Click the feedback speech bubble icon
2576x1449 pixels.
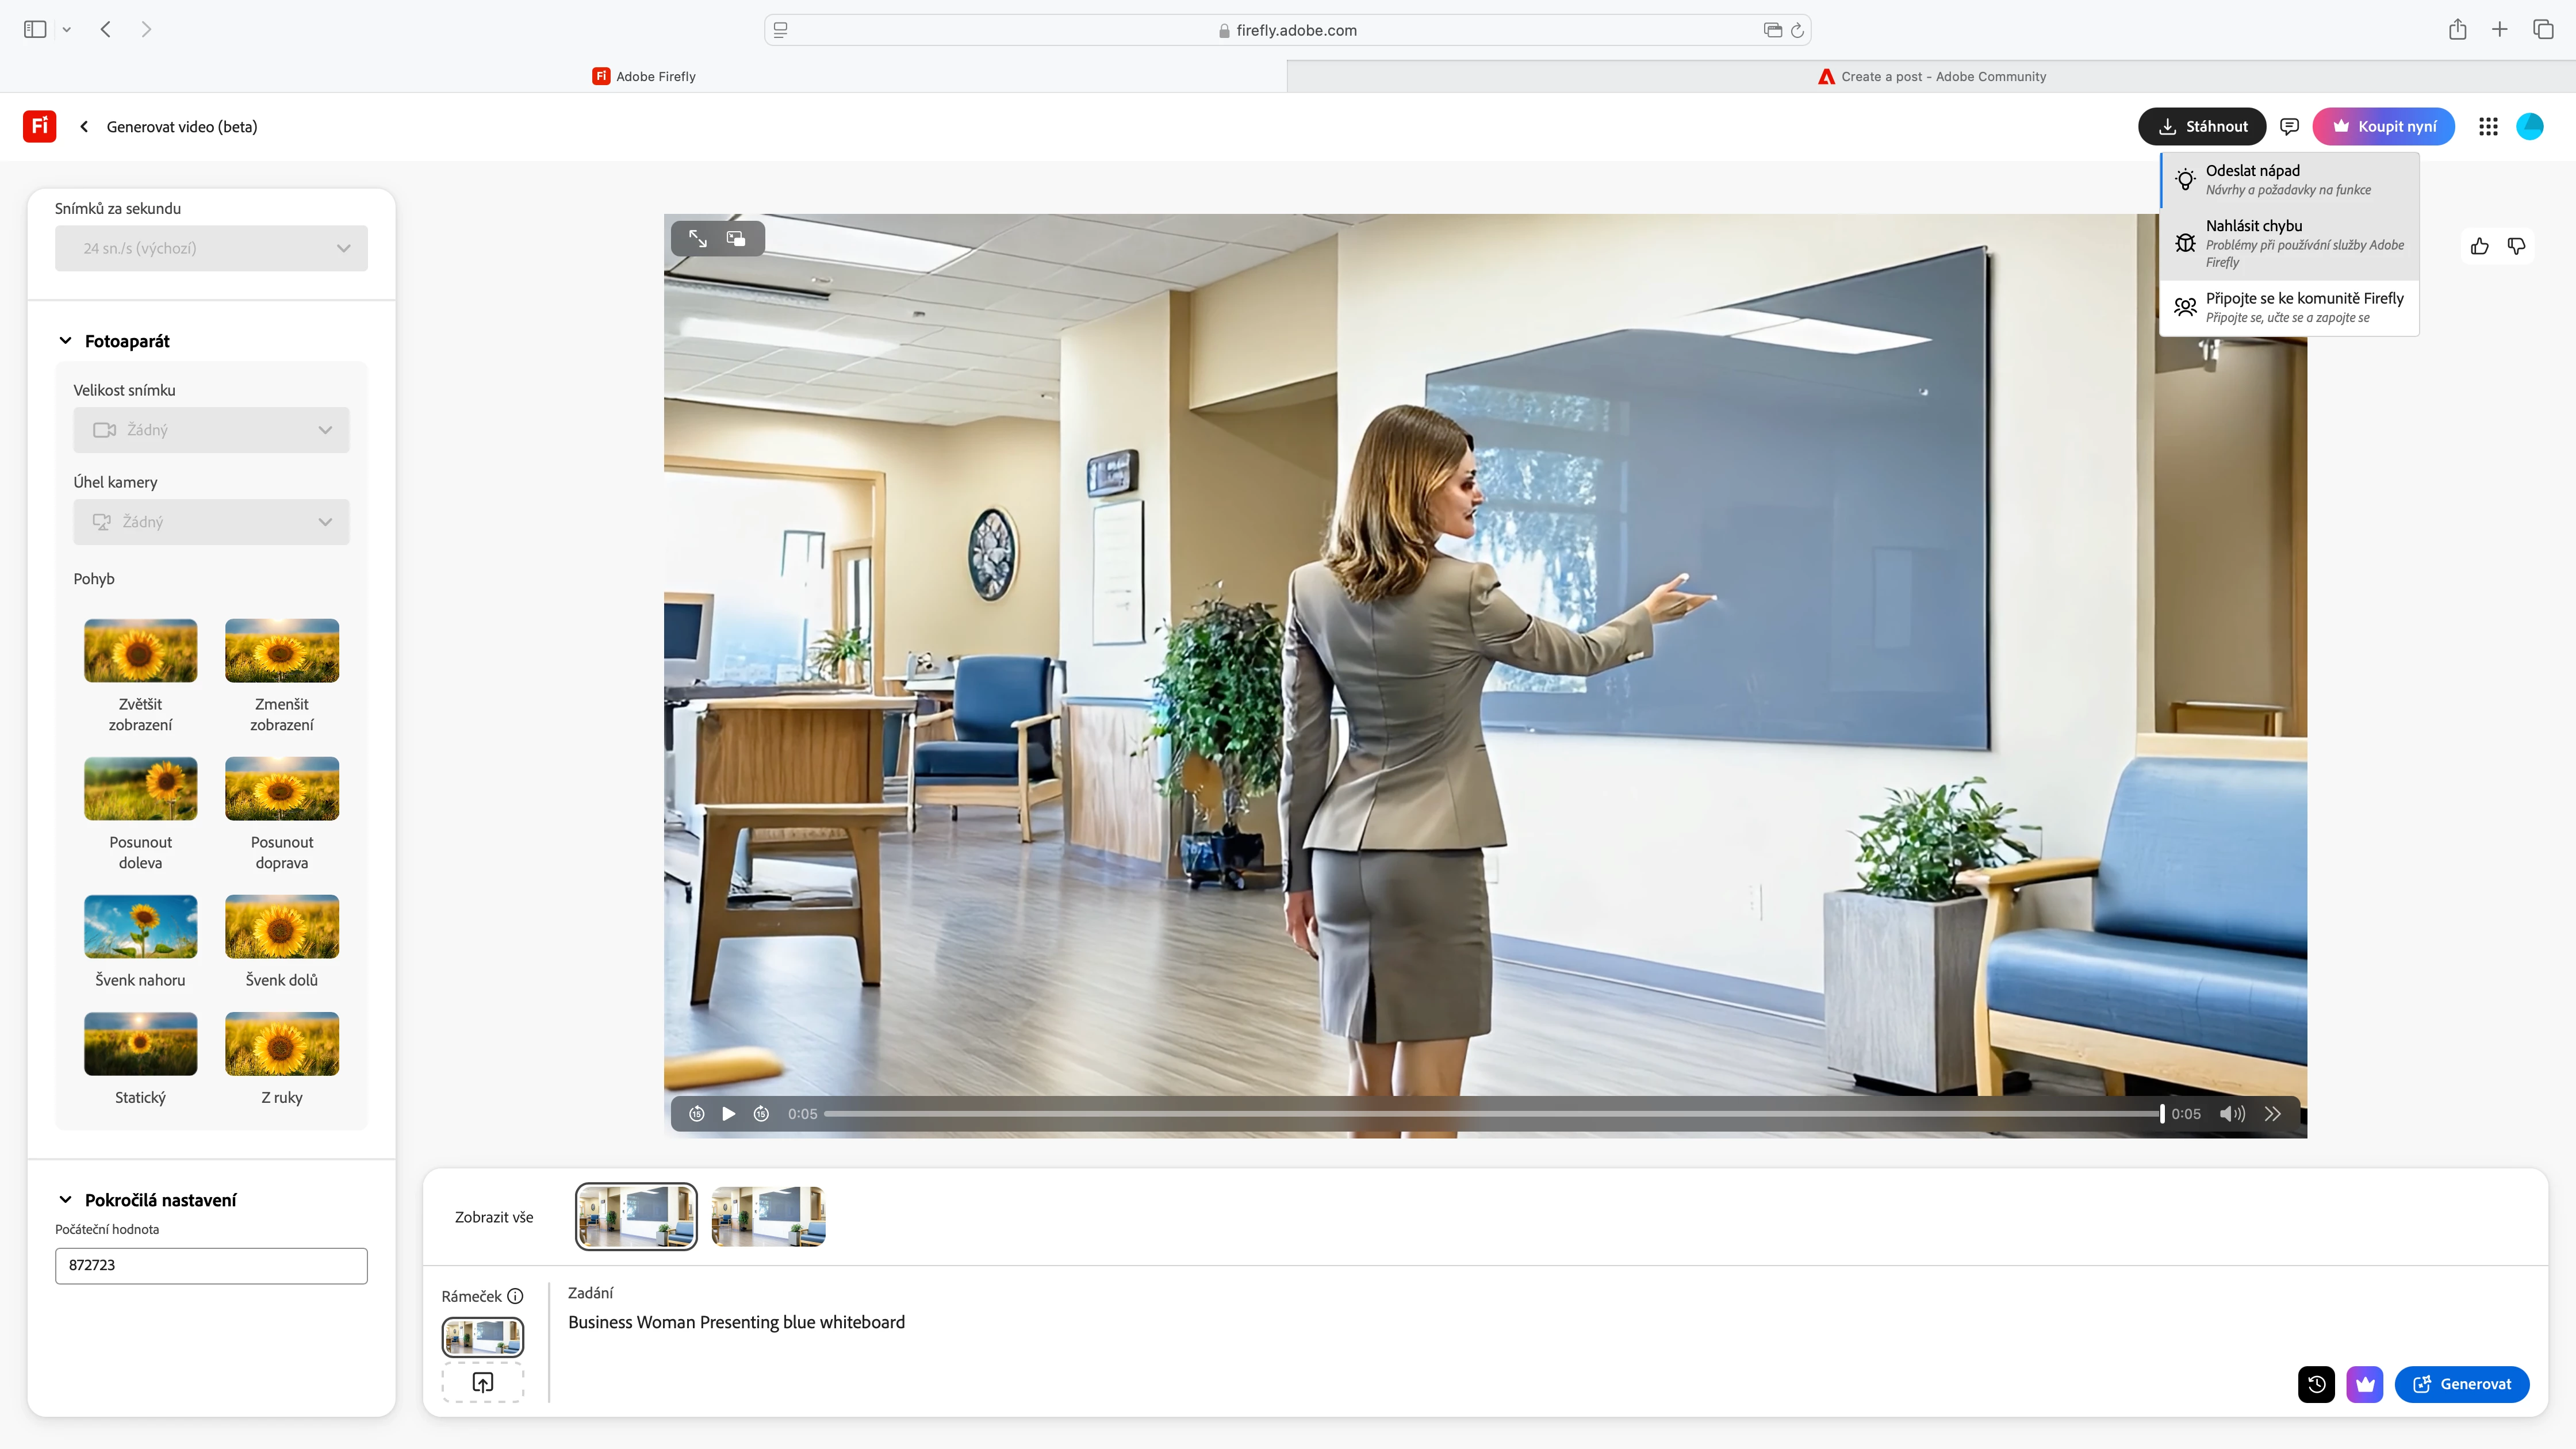2289,126
